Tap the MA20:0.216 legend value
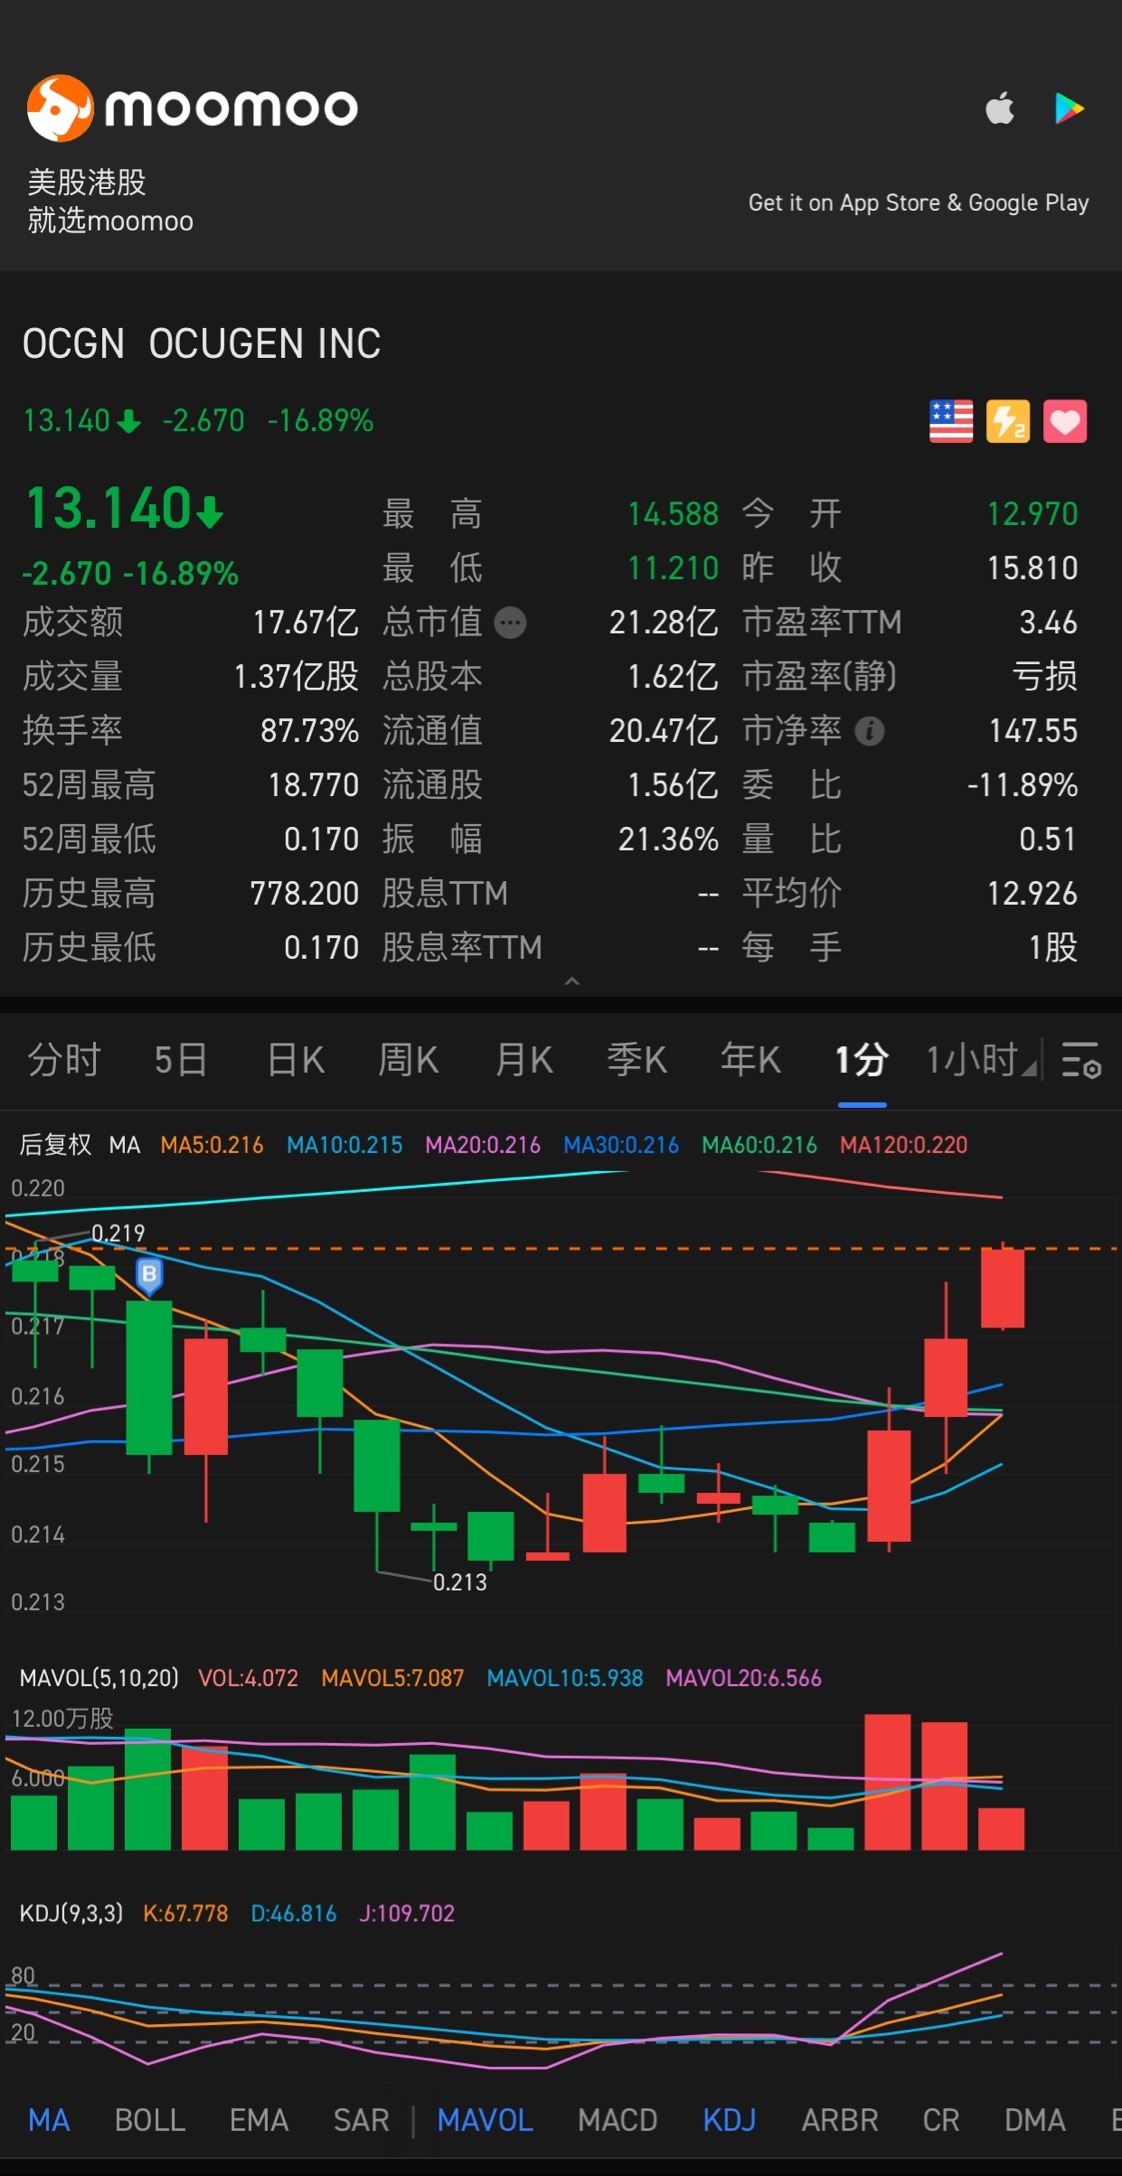This screenshot has width=1122, height=2176. click(483, 1145)
